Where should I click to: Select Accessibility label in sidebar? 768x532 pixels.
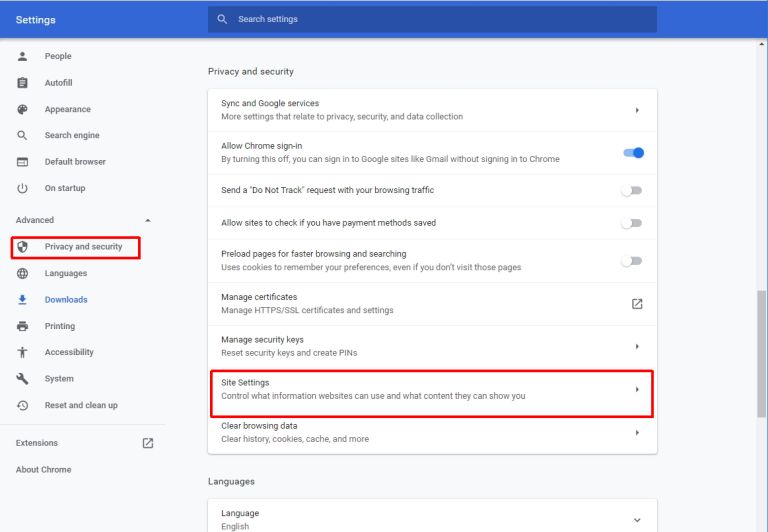(x=69, y=352)
